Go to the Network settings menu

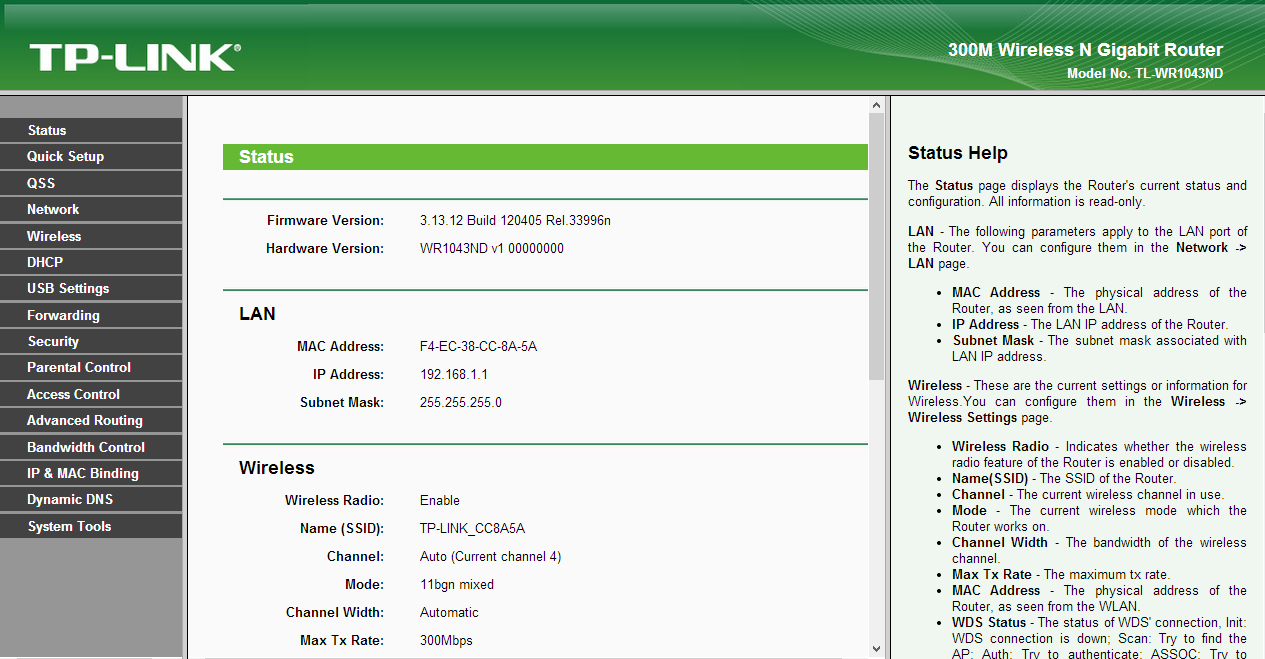coord(91,209)
